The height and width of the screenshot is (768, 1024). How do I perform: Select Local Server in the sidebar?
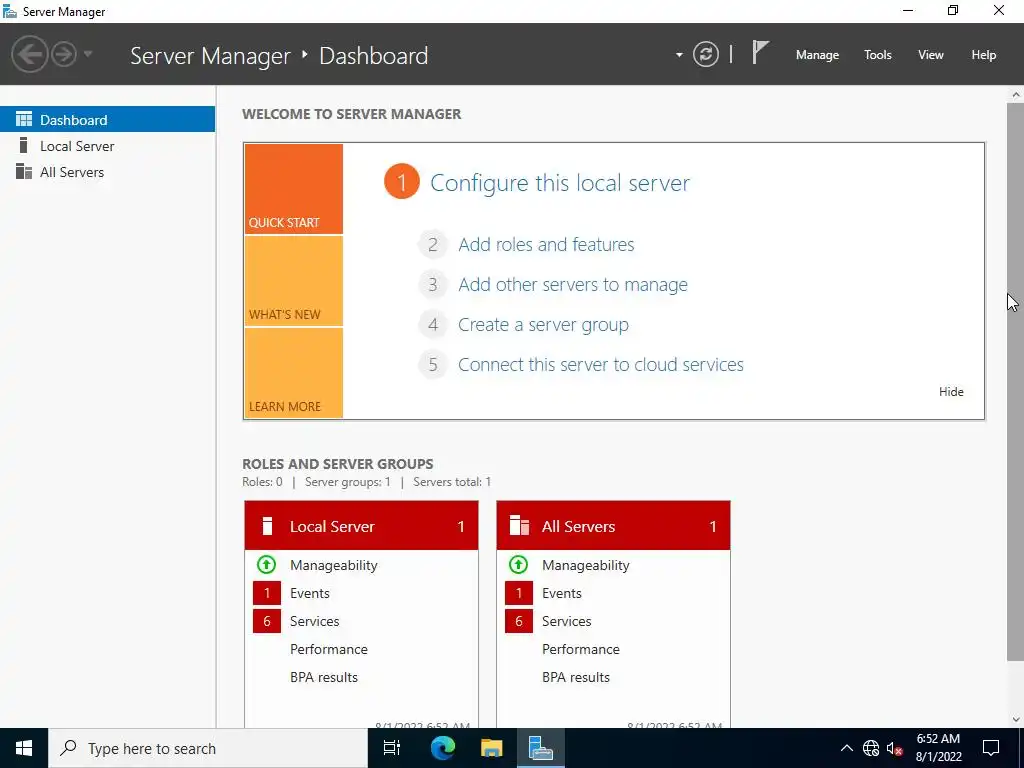pos(107,146)
